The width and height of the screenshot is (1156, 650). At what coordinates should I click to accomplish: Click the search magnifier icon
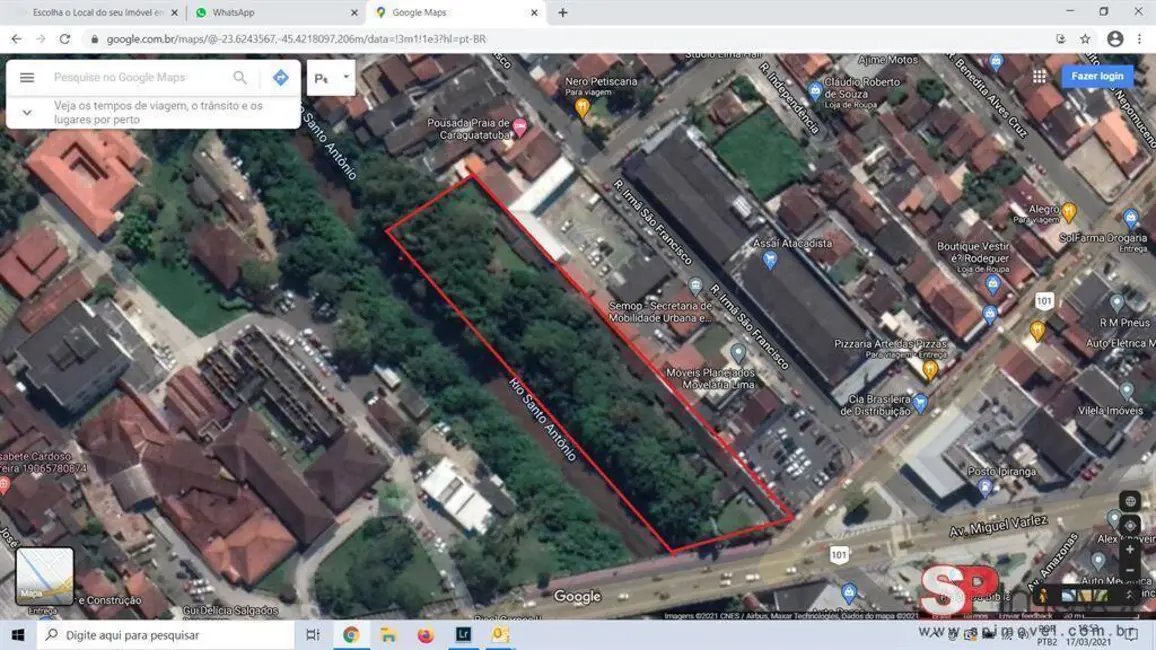click(x=240, y=77)
